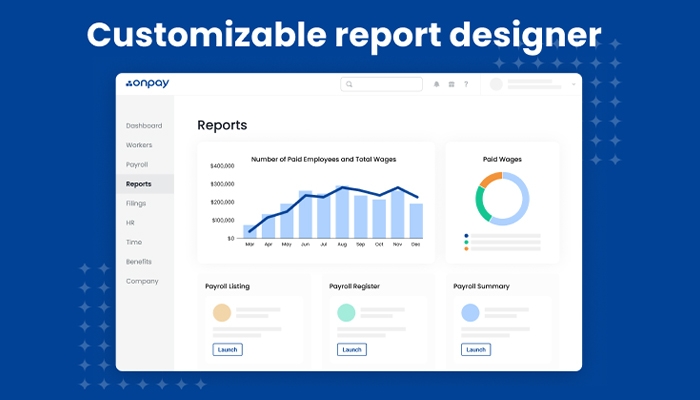Image resolution: width=700 pixels, height=400 pixels.
Task: Click the OnPay logo
Action: 145,84
